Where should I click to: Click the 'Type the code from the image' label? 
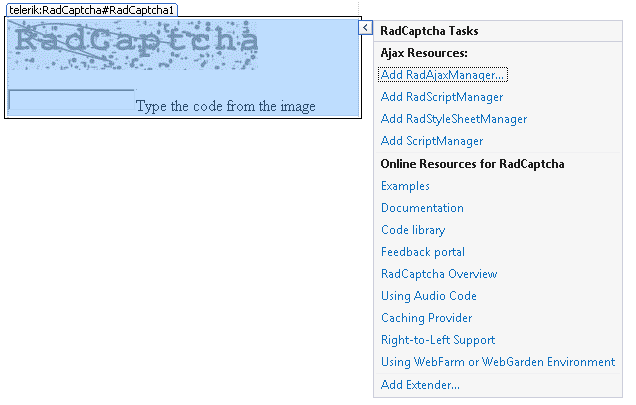(x=226, y=106)
